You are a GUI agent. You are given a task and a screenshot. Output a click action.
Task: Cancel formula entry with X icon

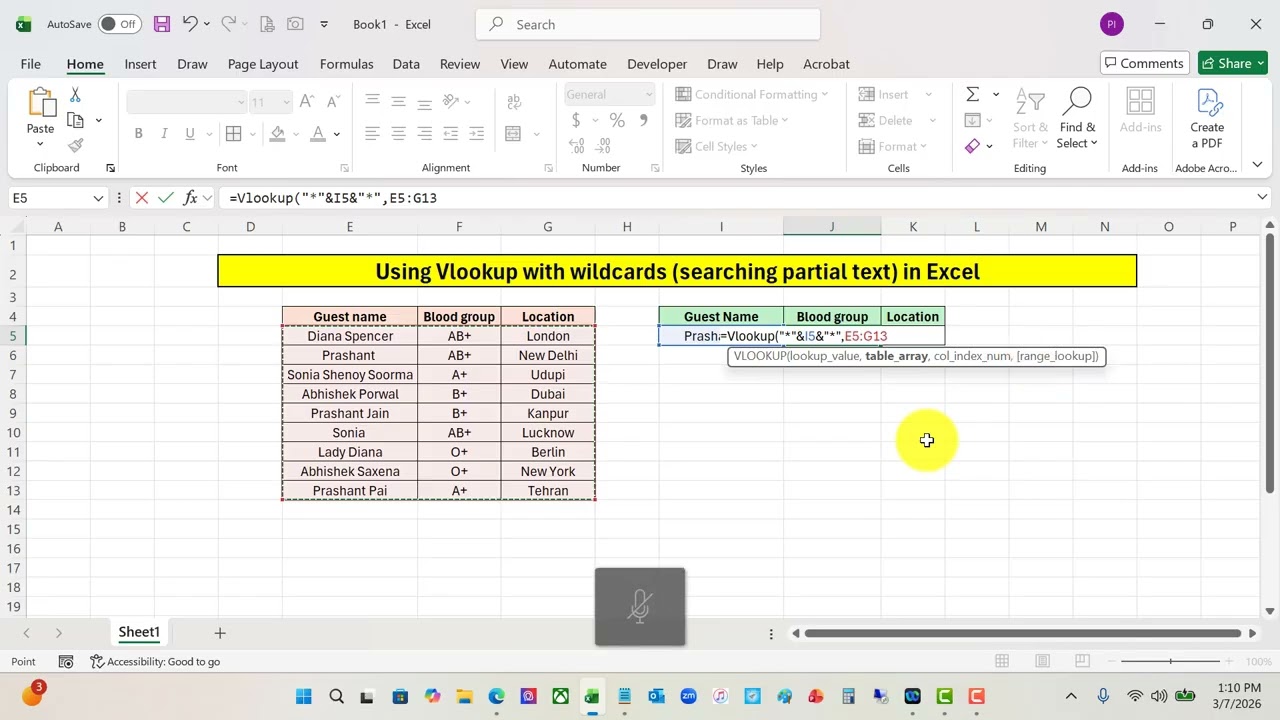[142, 198]
